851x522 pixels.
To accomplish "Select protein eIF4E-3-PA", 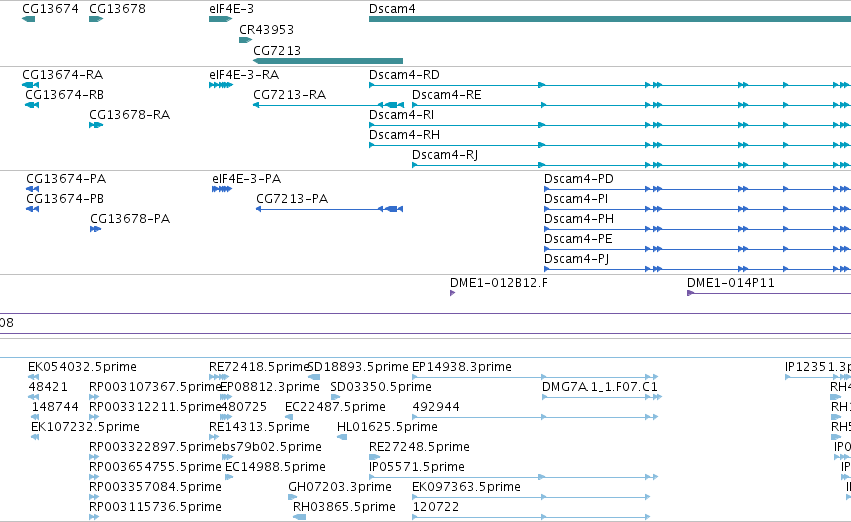I will pyautogui.click(x=246, y=179).
